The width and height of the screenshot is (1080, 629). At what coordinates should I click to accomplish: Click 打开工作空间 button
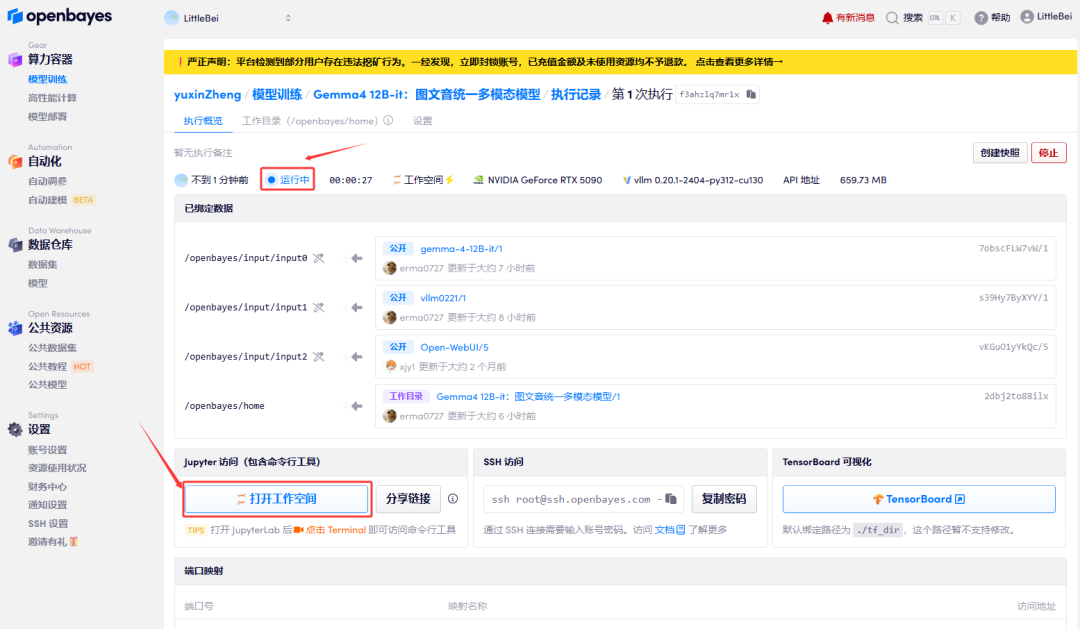click(276, 499)
